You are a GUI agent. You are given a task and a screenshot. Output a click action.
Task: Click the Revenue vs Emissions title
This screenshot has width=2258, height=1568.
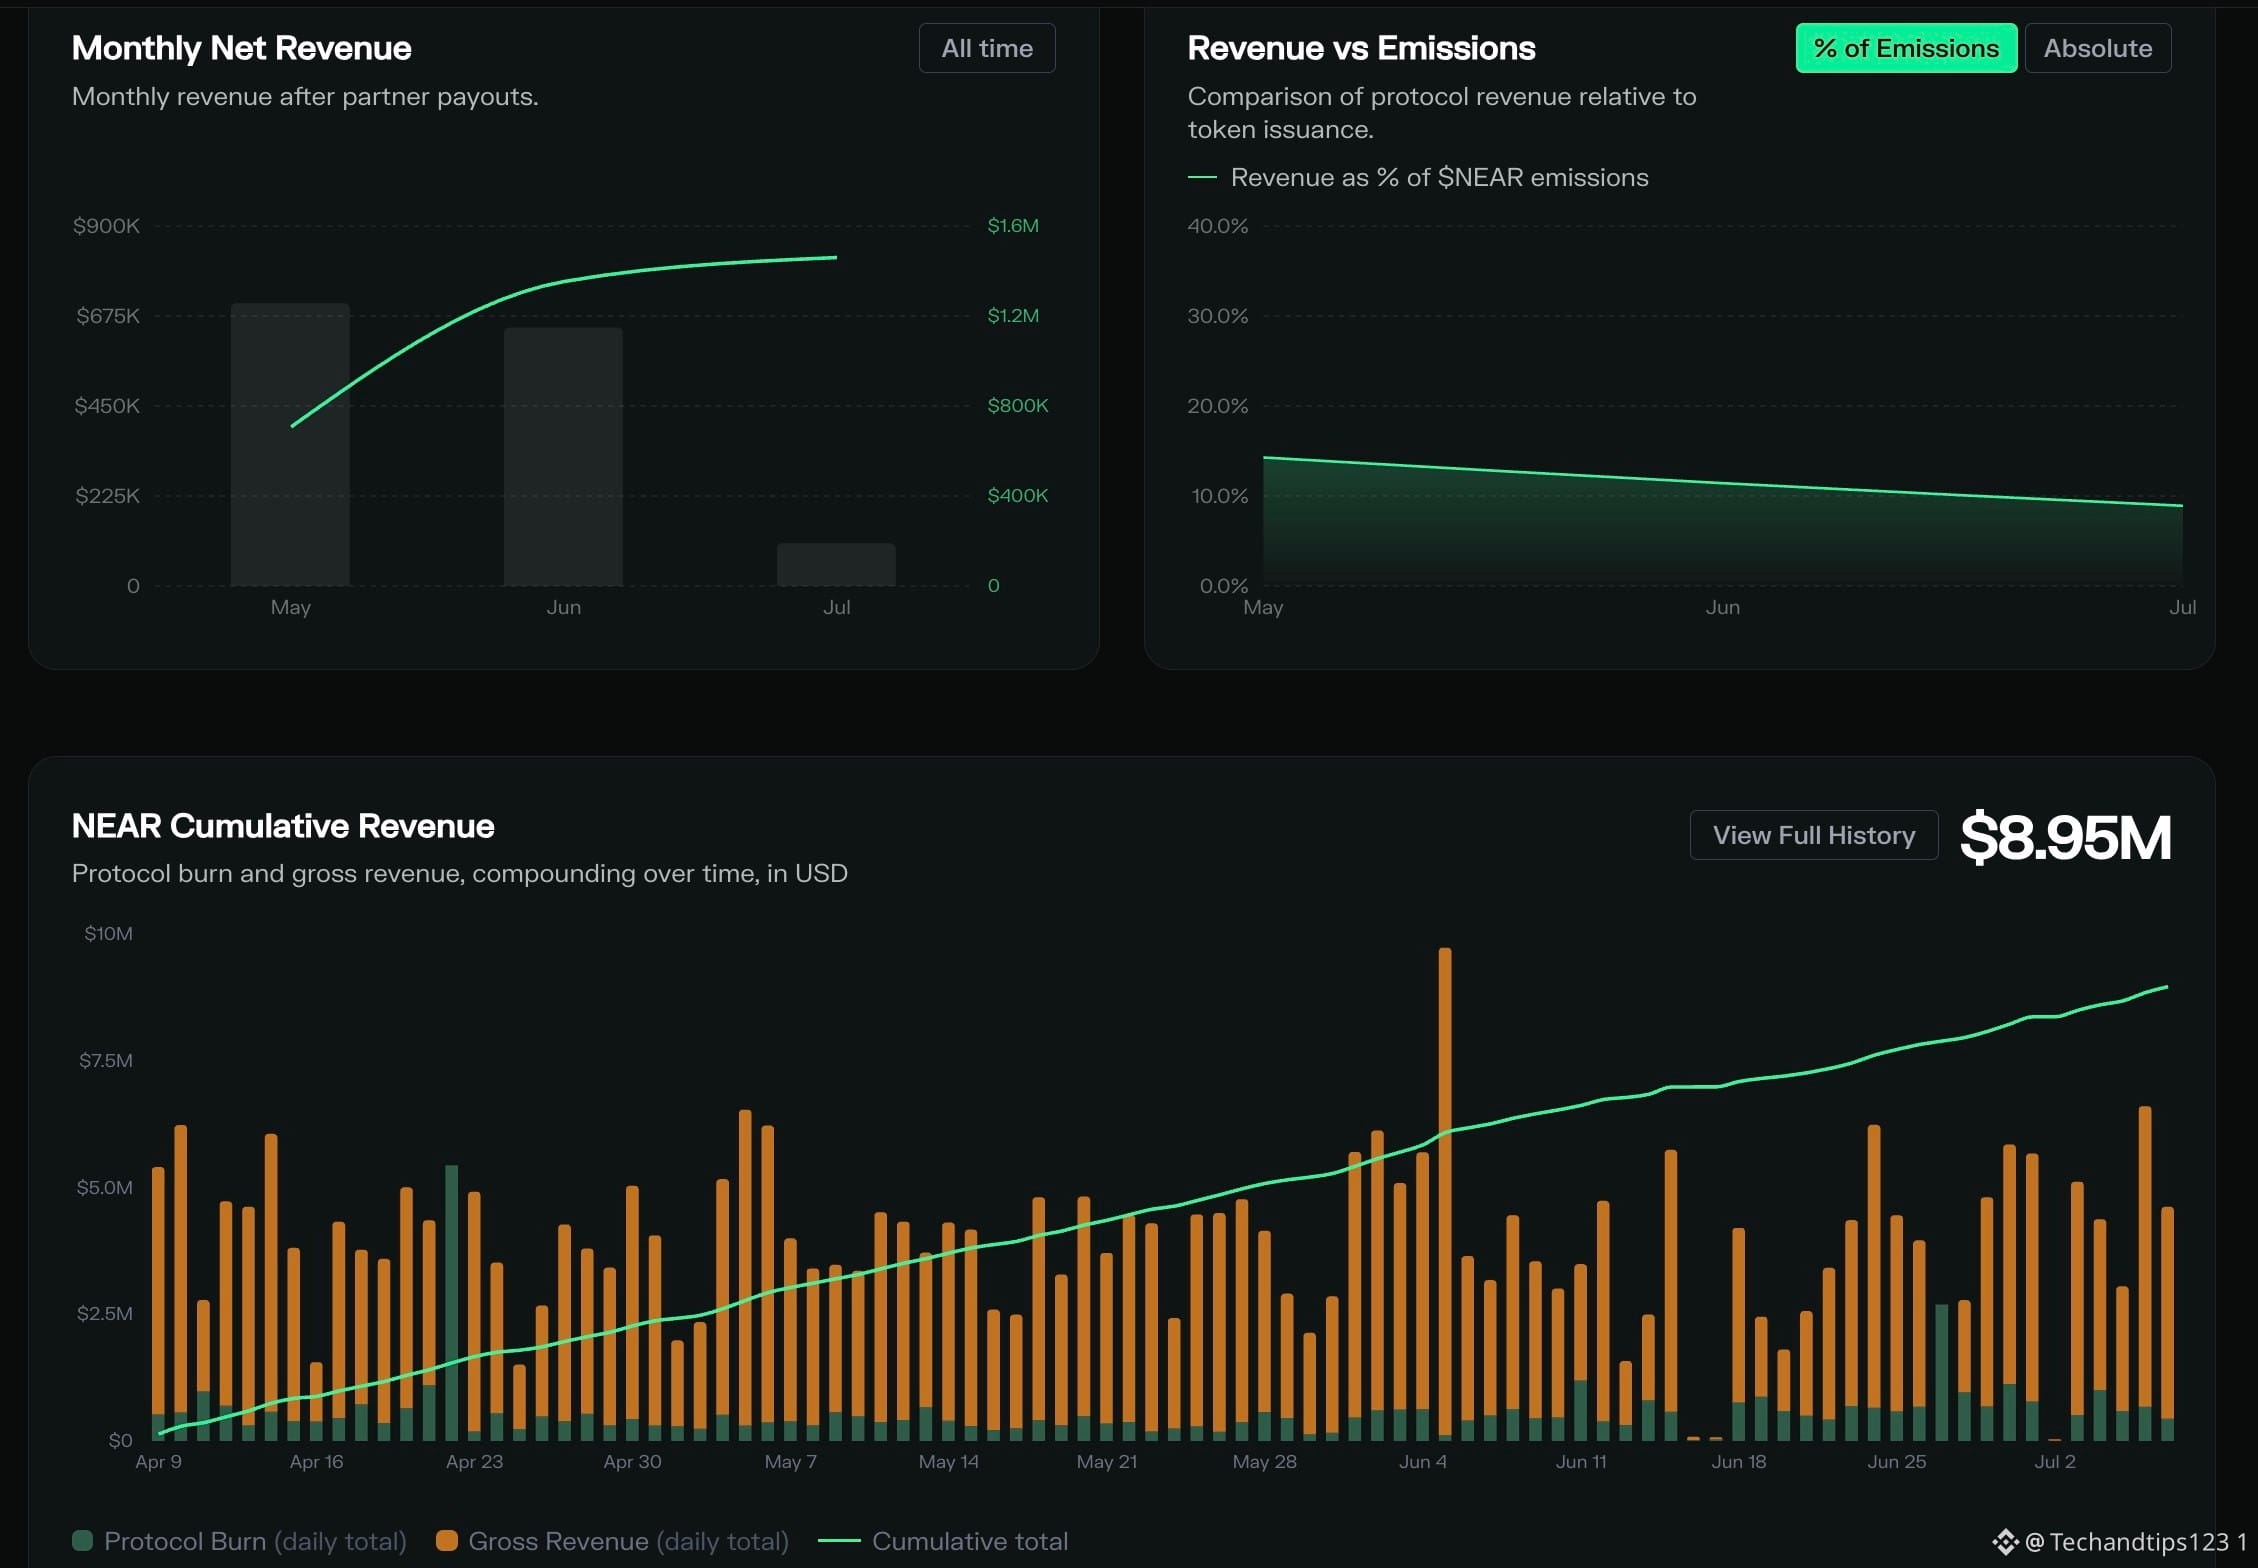(1361, 48)
